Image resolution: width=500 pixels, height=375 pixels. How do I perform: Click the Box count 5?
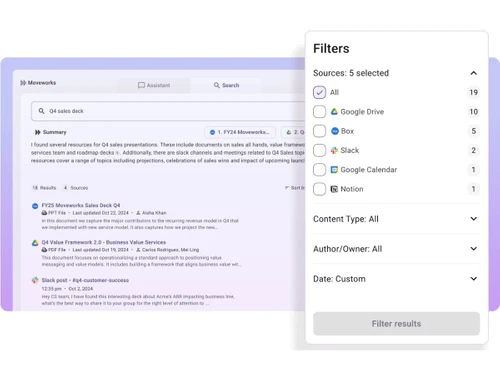click(474, 131)
